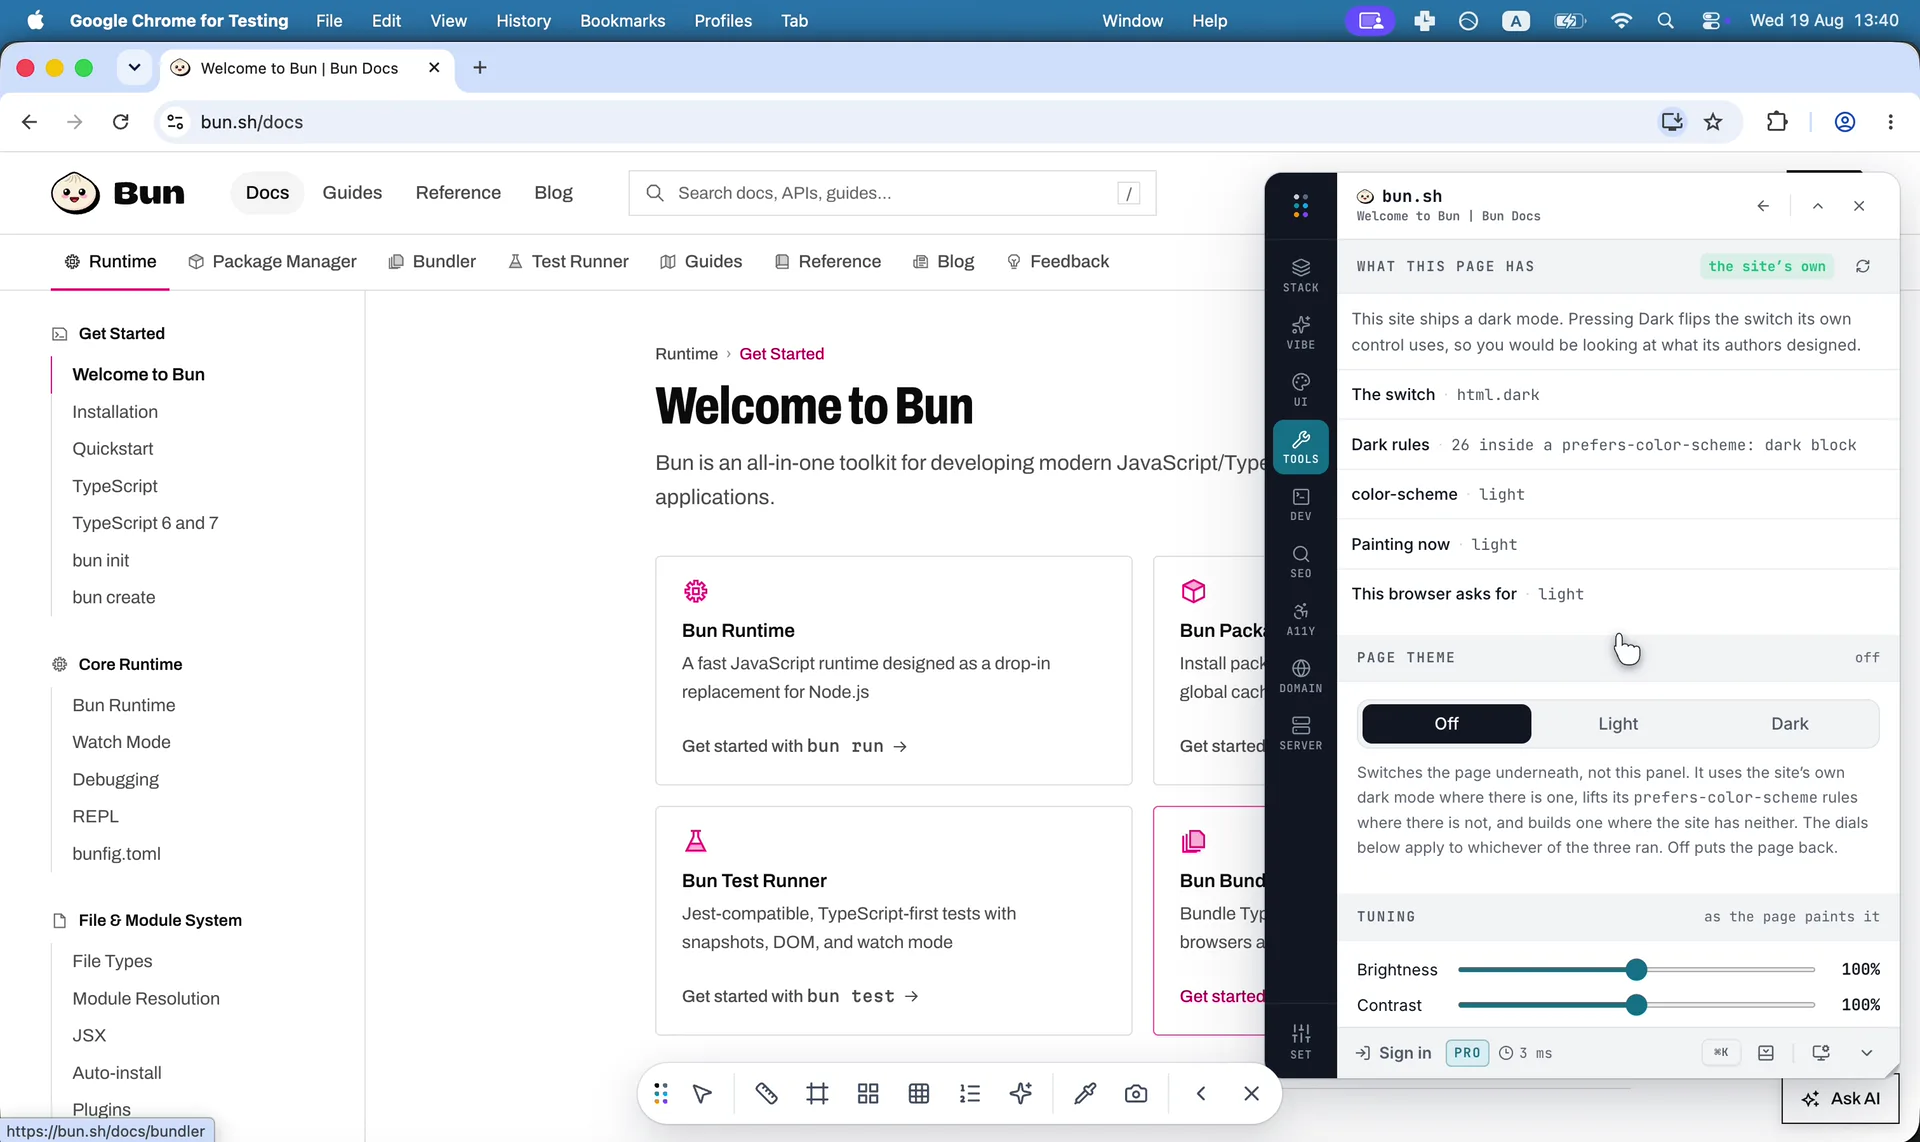The height and width of the screenshot is (1142, 1920).
Task: Open Watch Mode in the sidebar
Action: coord(121,742)
